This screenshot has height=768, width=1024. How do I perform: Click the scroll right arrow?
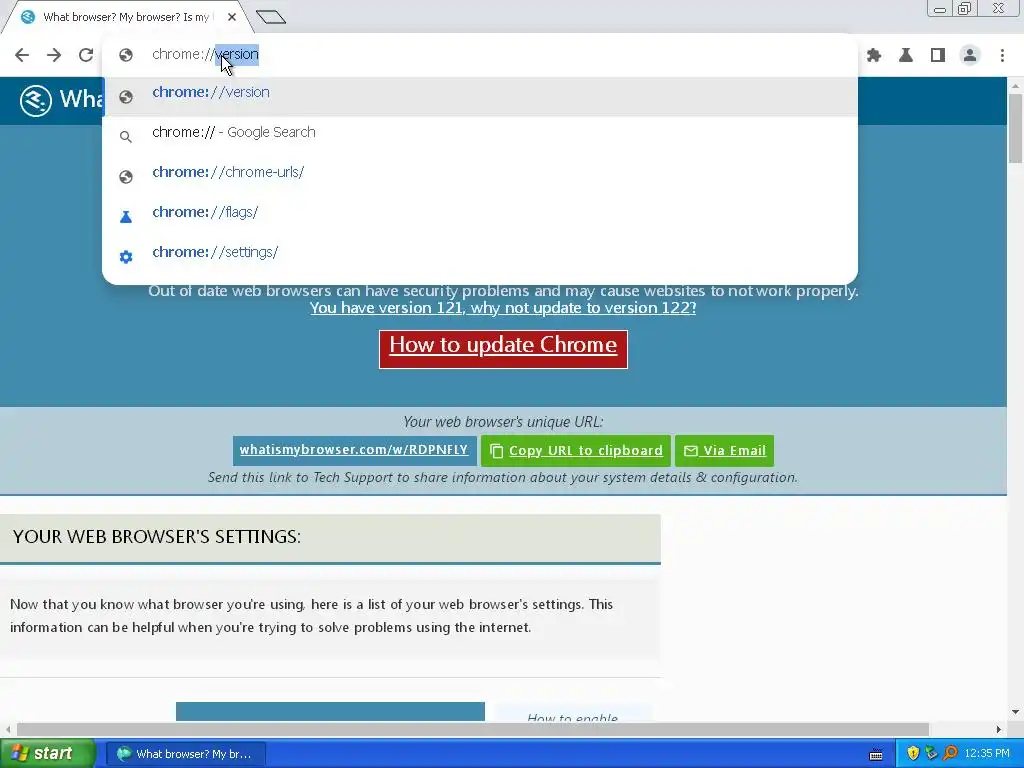999,729
